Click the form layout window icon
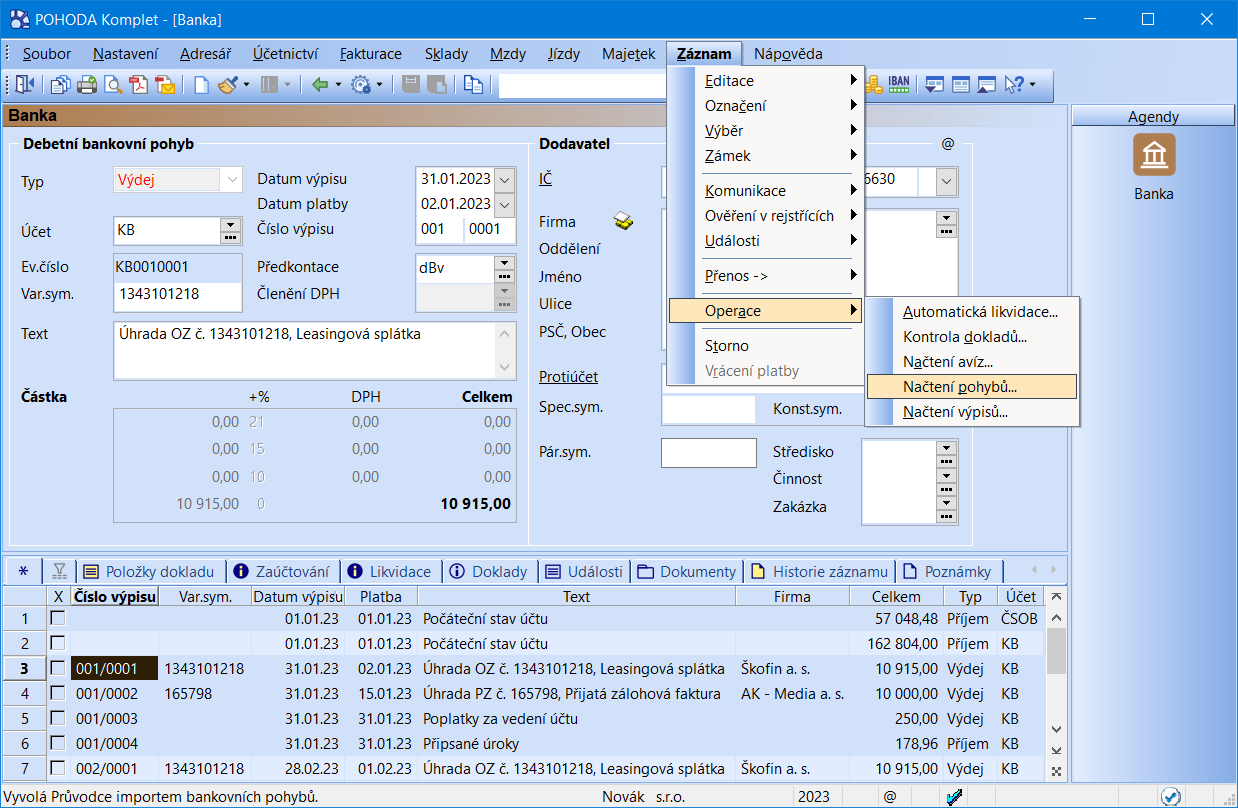 pos(960,85)
